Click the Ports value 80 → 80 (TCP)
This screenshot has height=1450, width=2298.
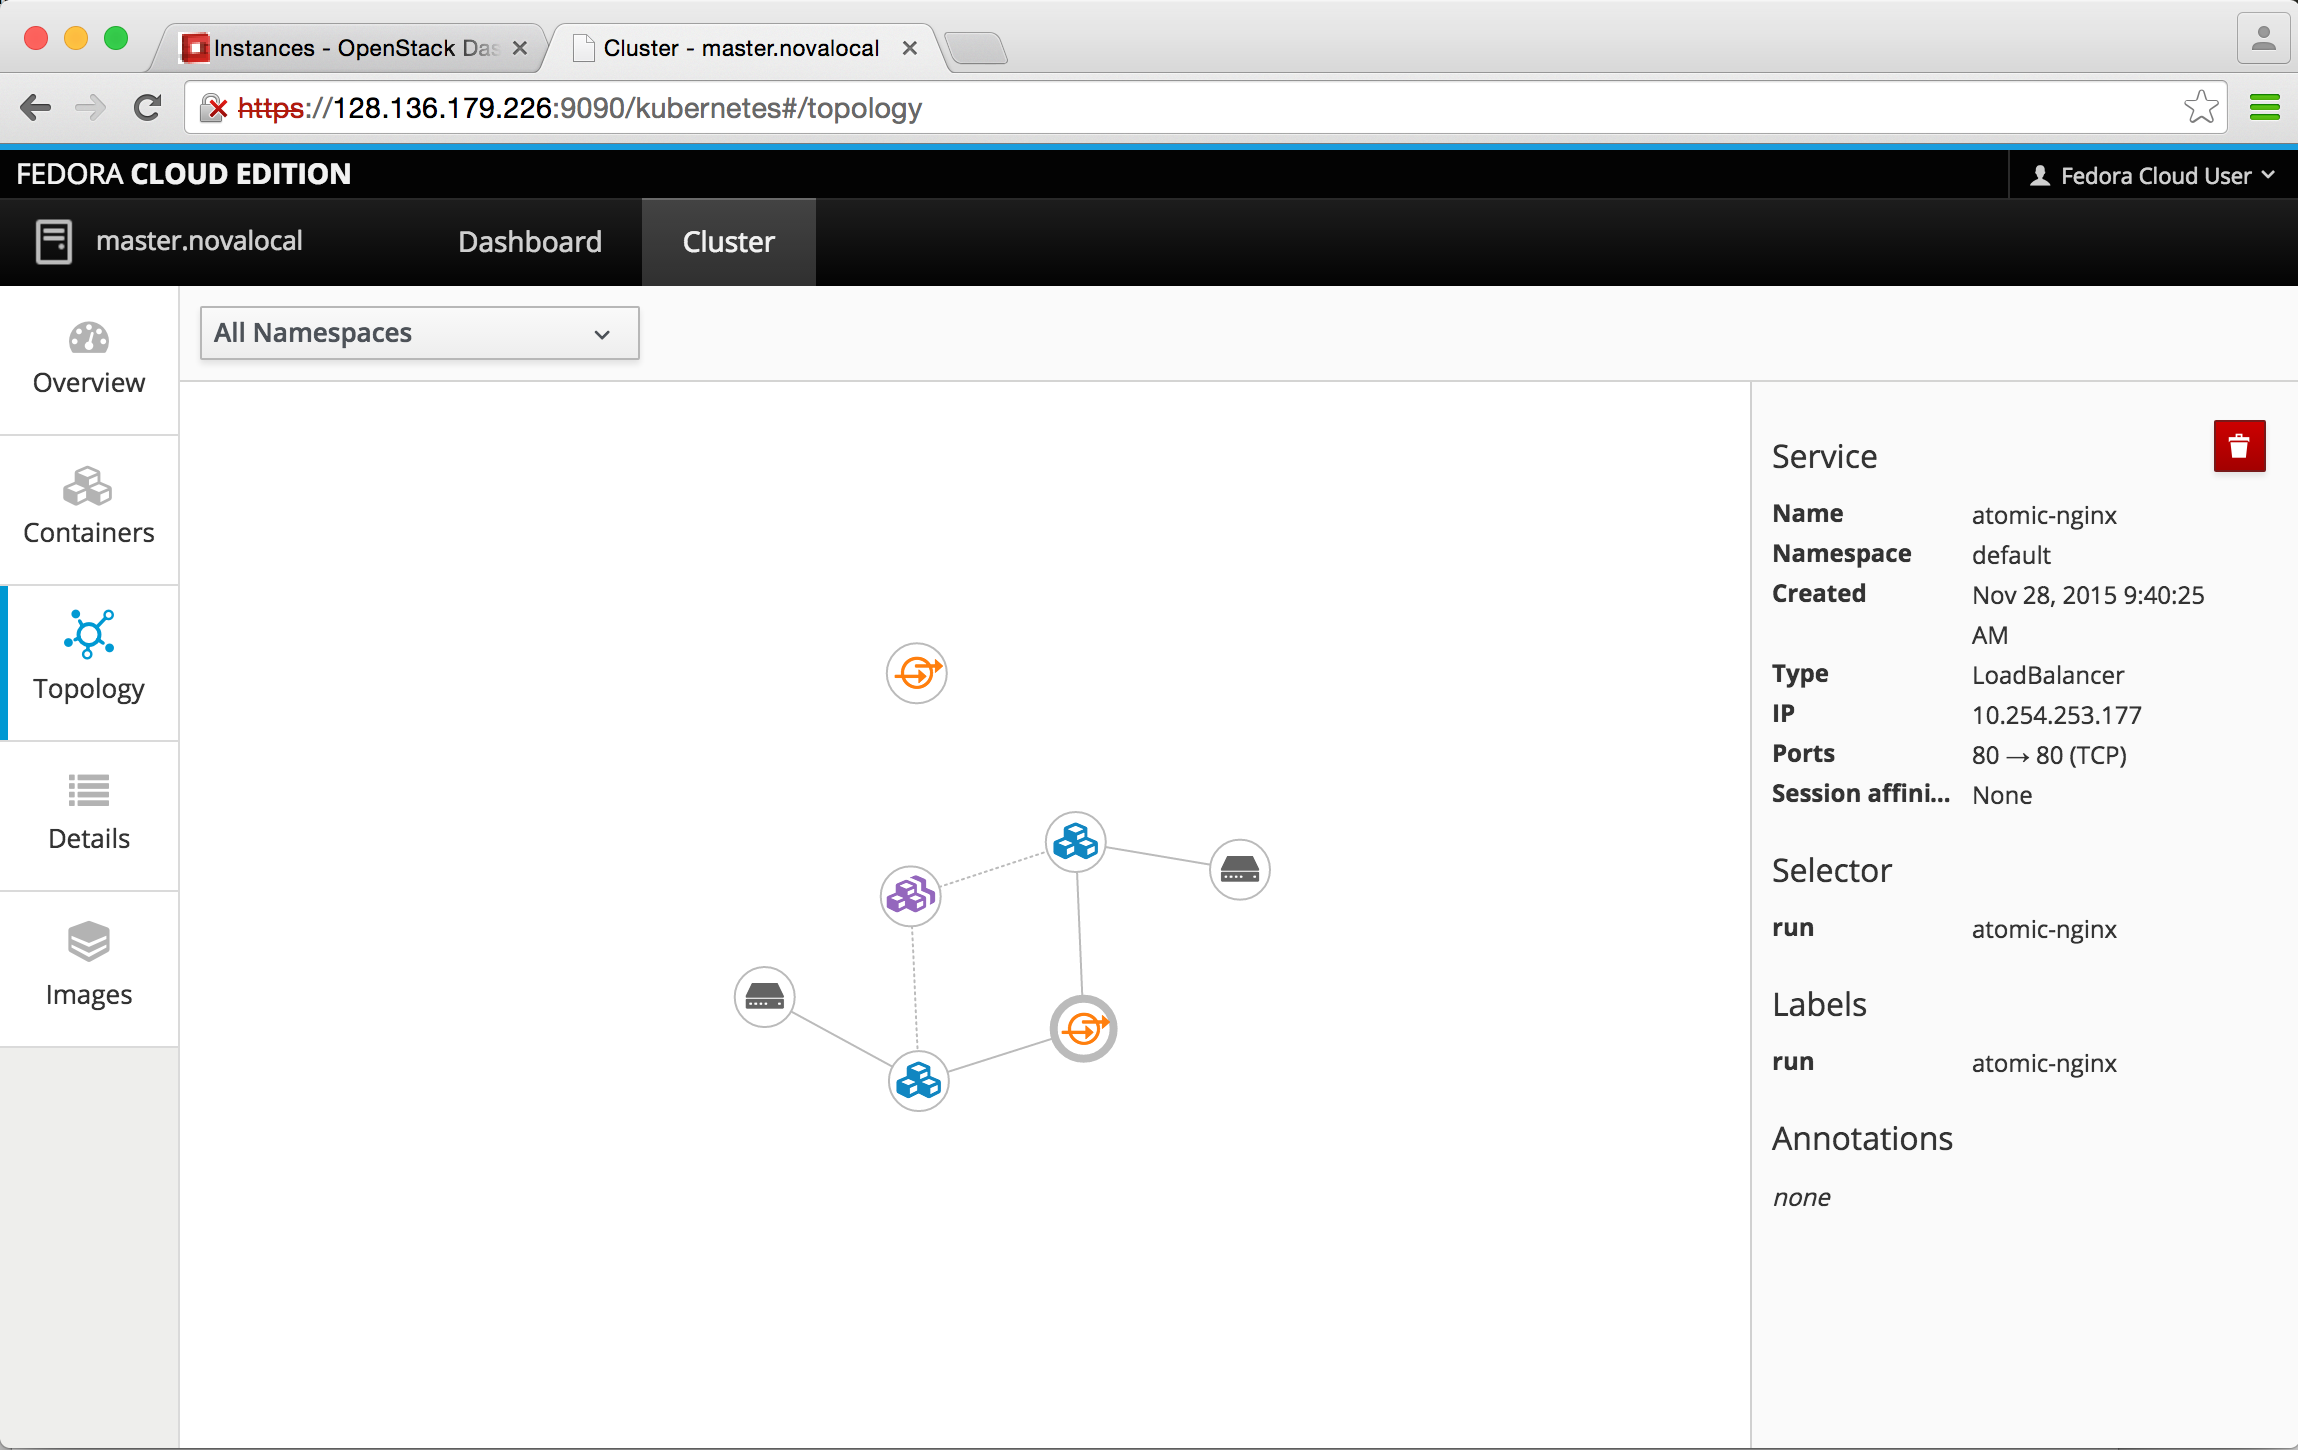point(2049,755)
